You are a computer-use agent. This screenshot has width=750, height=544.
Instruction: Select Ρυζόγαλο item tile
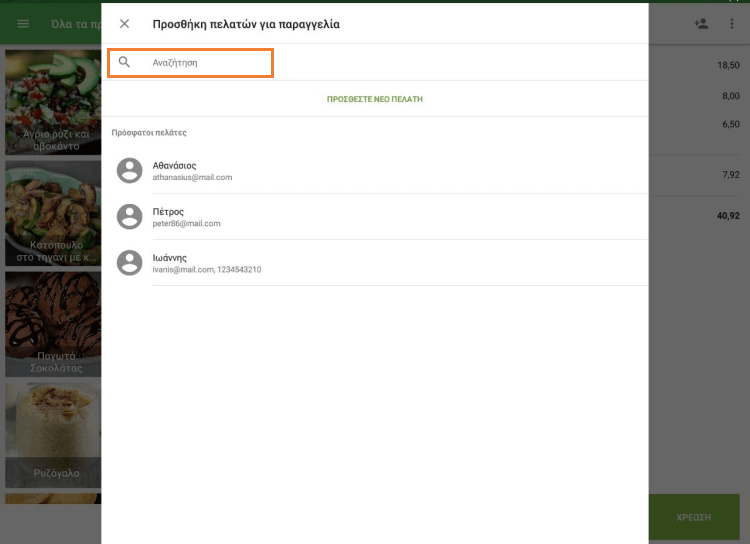[53, 435]
